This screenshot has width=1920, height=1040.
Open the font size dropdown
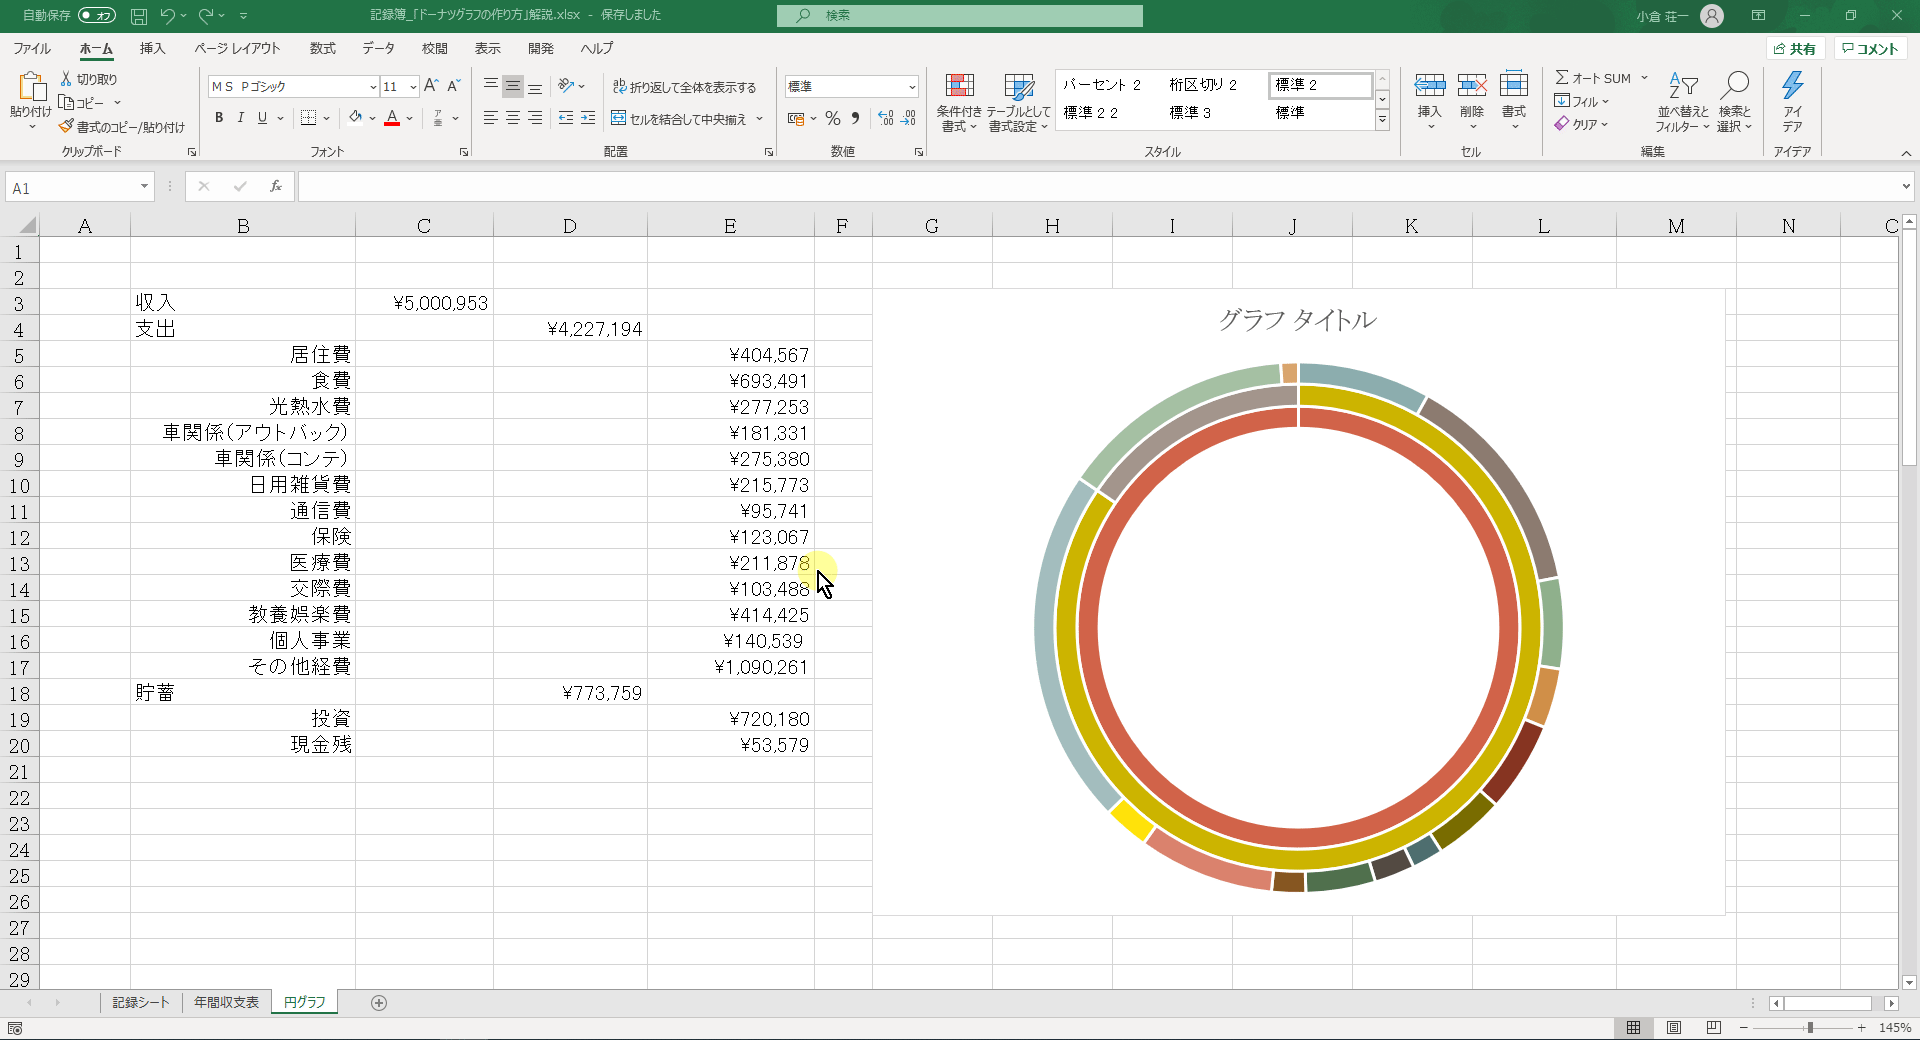413,87
